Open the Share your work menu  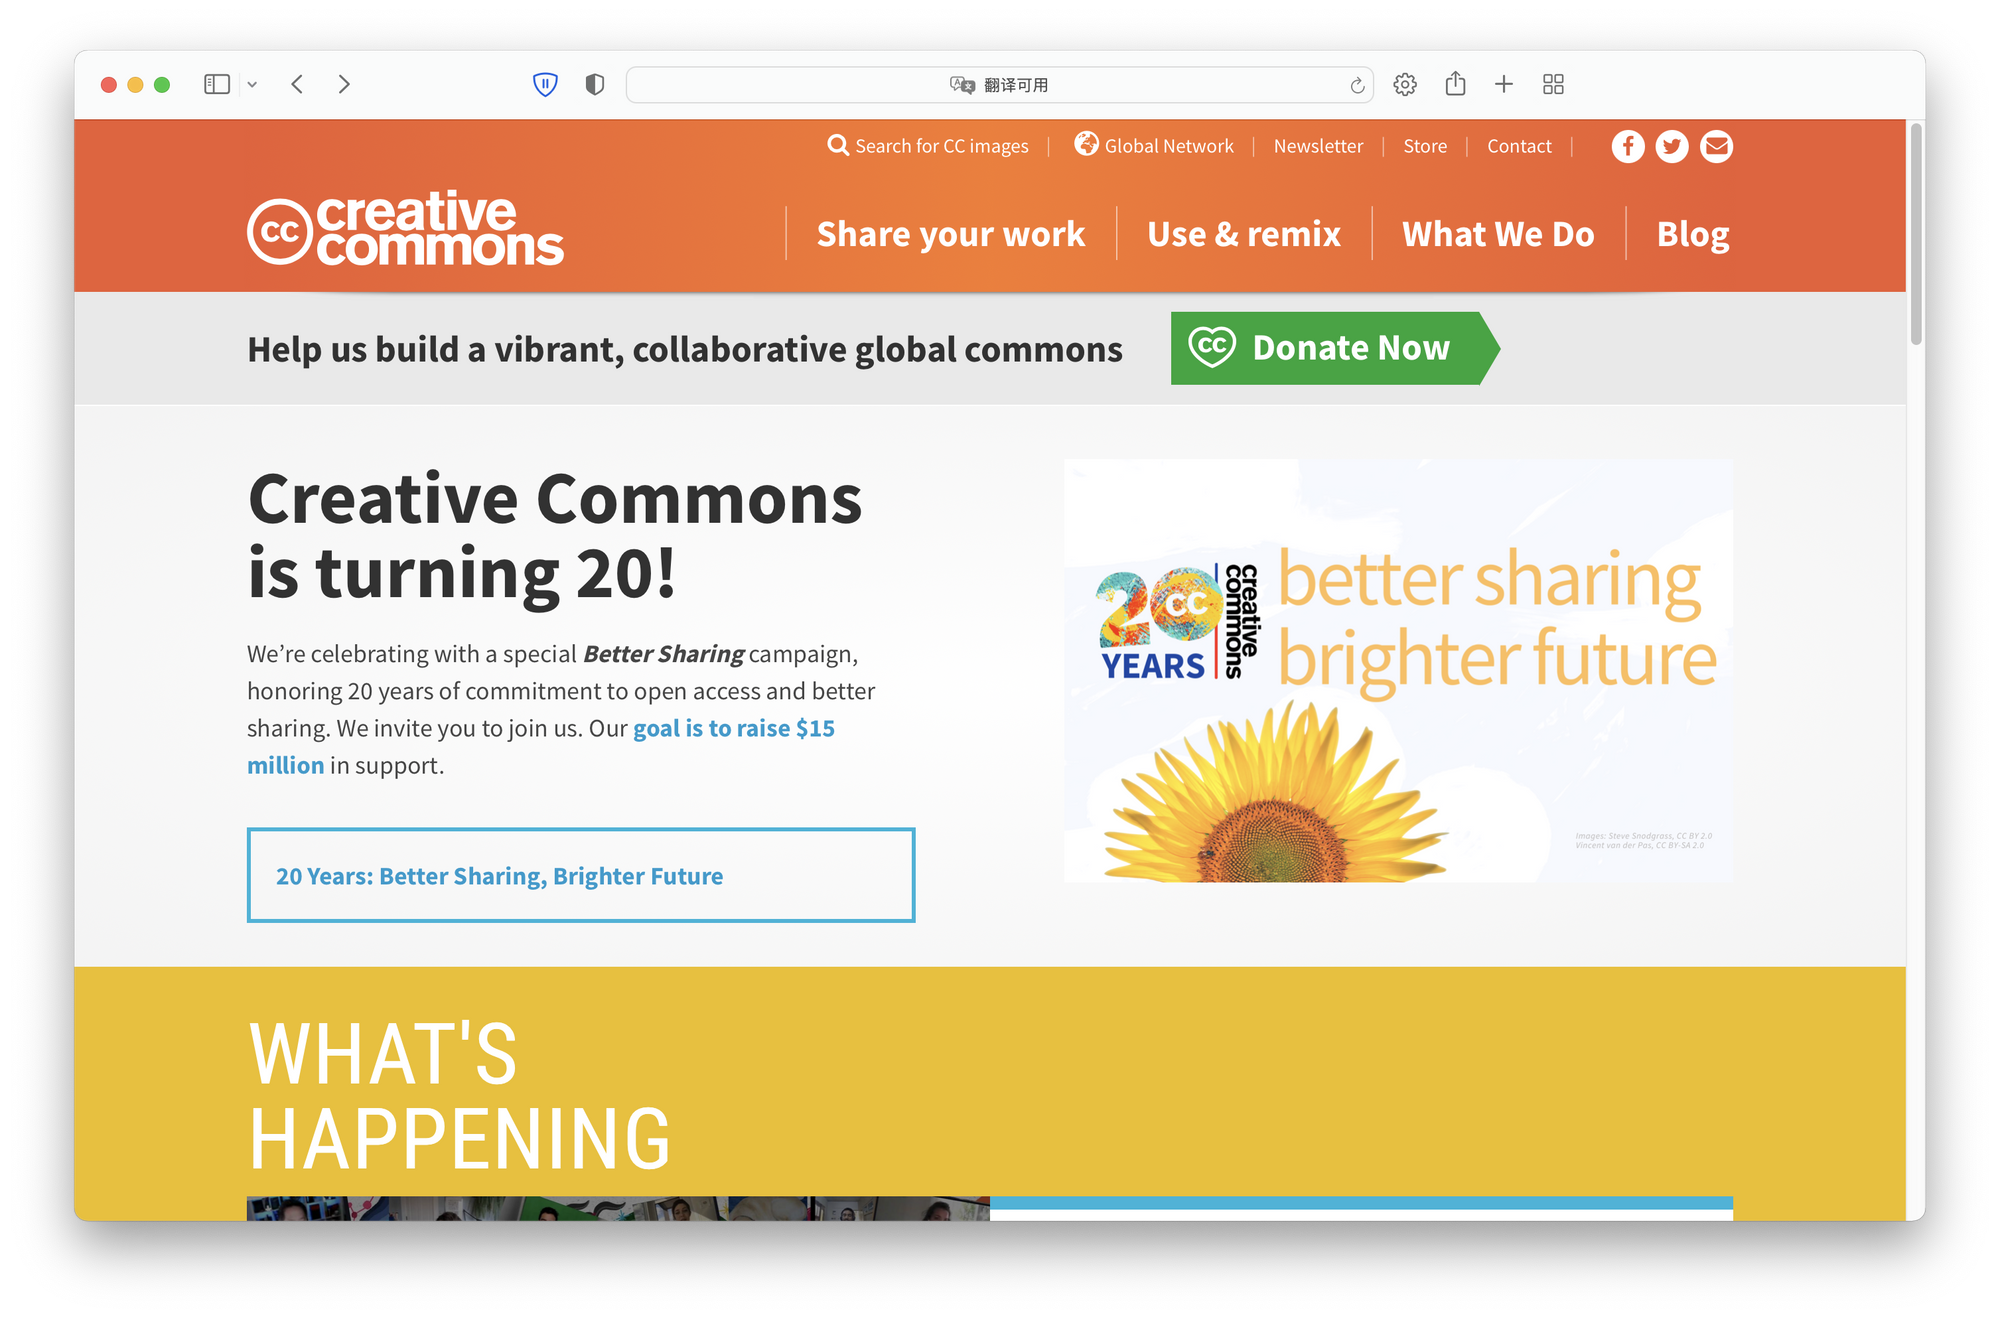pos(951,234)
